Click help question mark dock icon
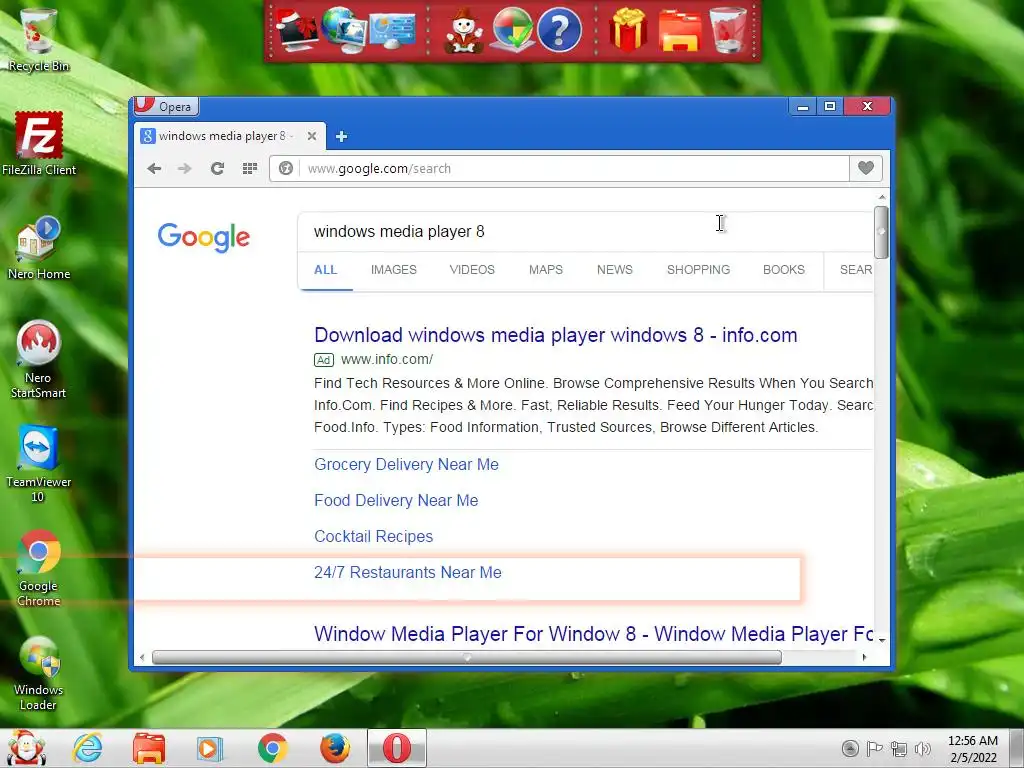 tap(559, 30)
